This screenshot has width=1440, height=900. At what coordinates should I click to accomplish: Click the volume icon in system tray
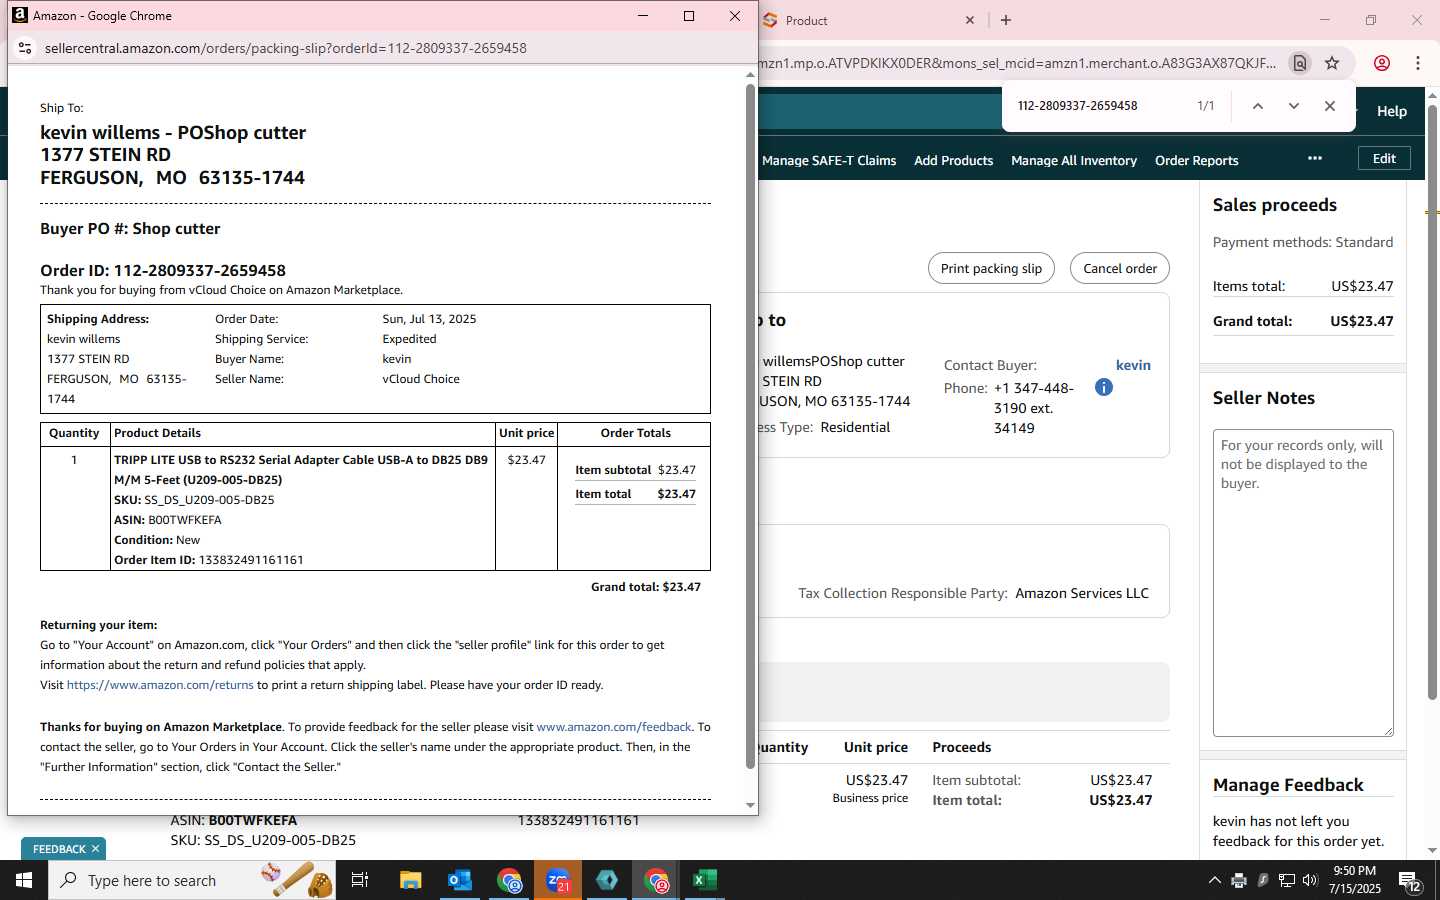pos(1310,880)
